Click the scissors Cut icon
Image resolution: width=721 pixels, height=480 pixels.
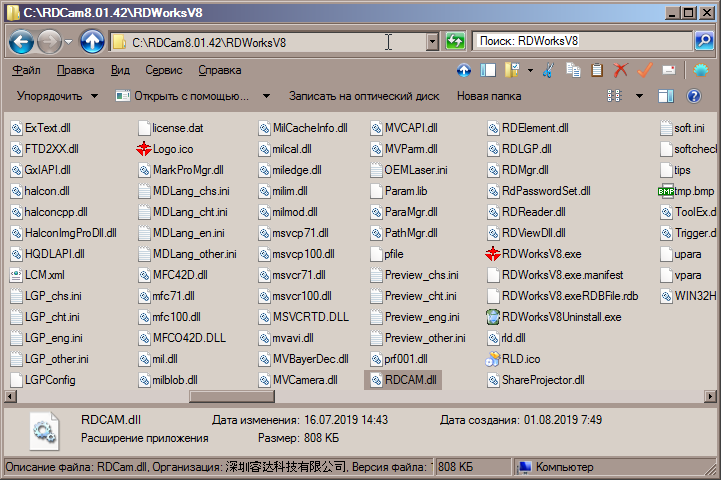coord(547,71)
